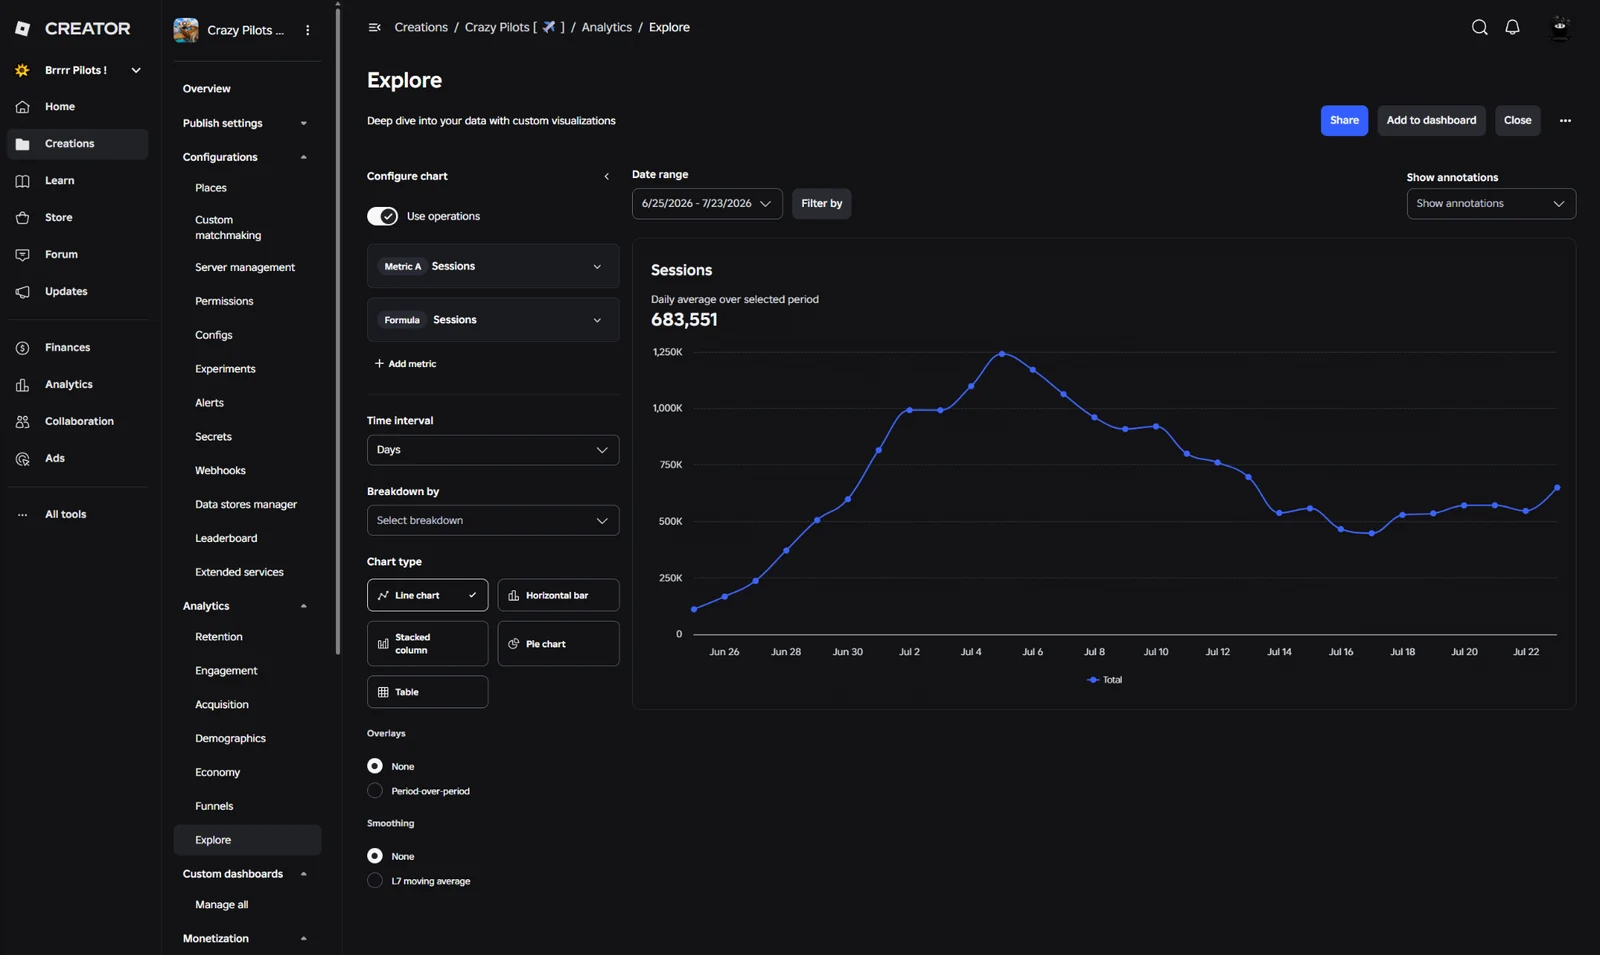Go to Analytics in the breadcrumb
1600x955 pixels.
tap(607, 27)
